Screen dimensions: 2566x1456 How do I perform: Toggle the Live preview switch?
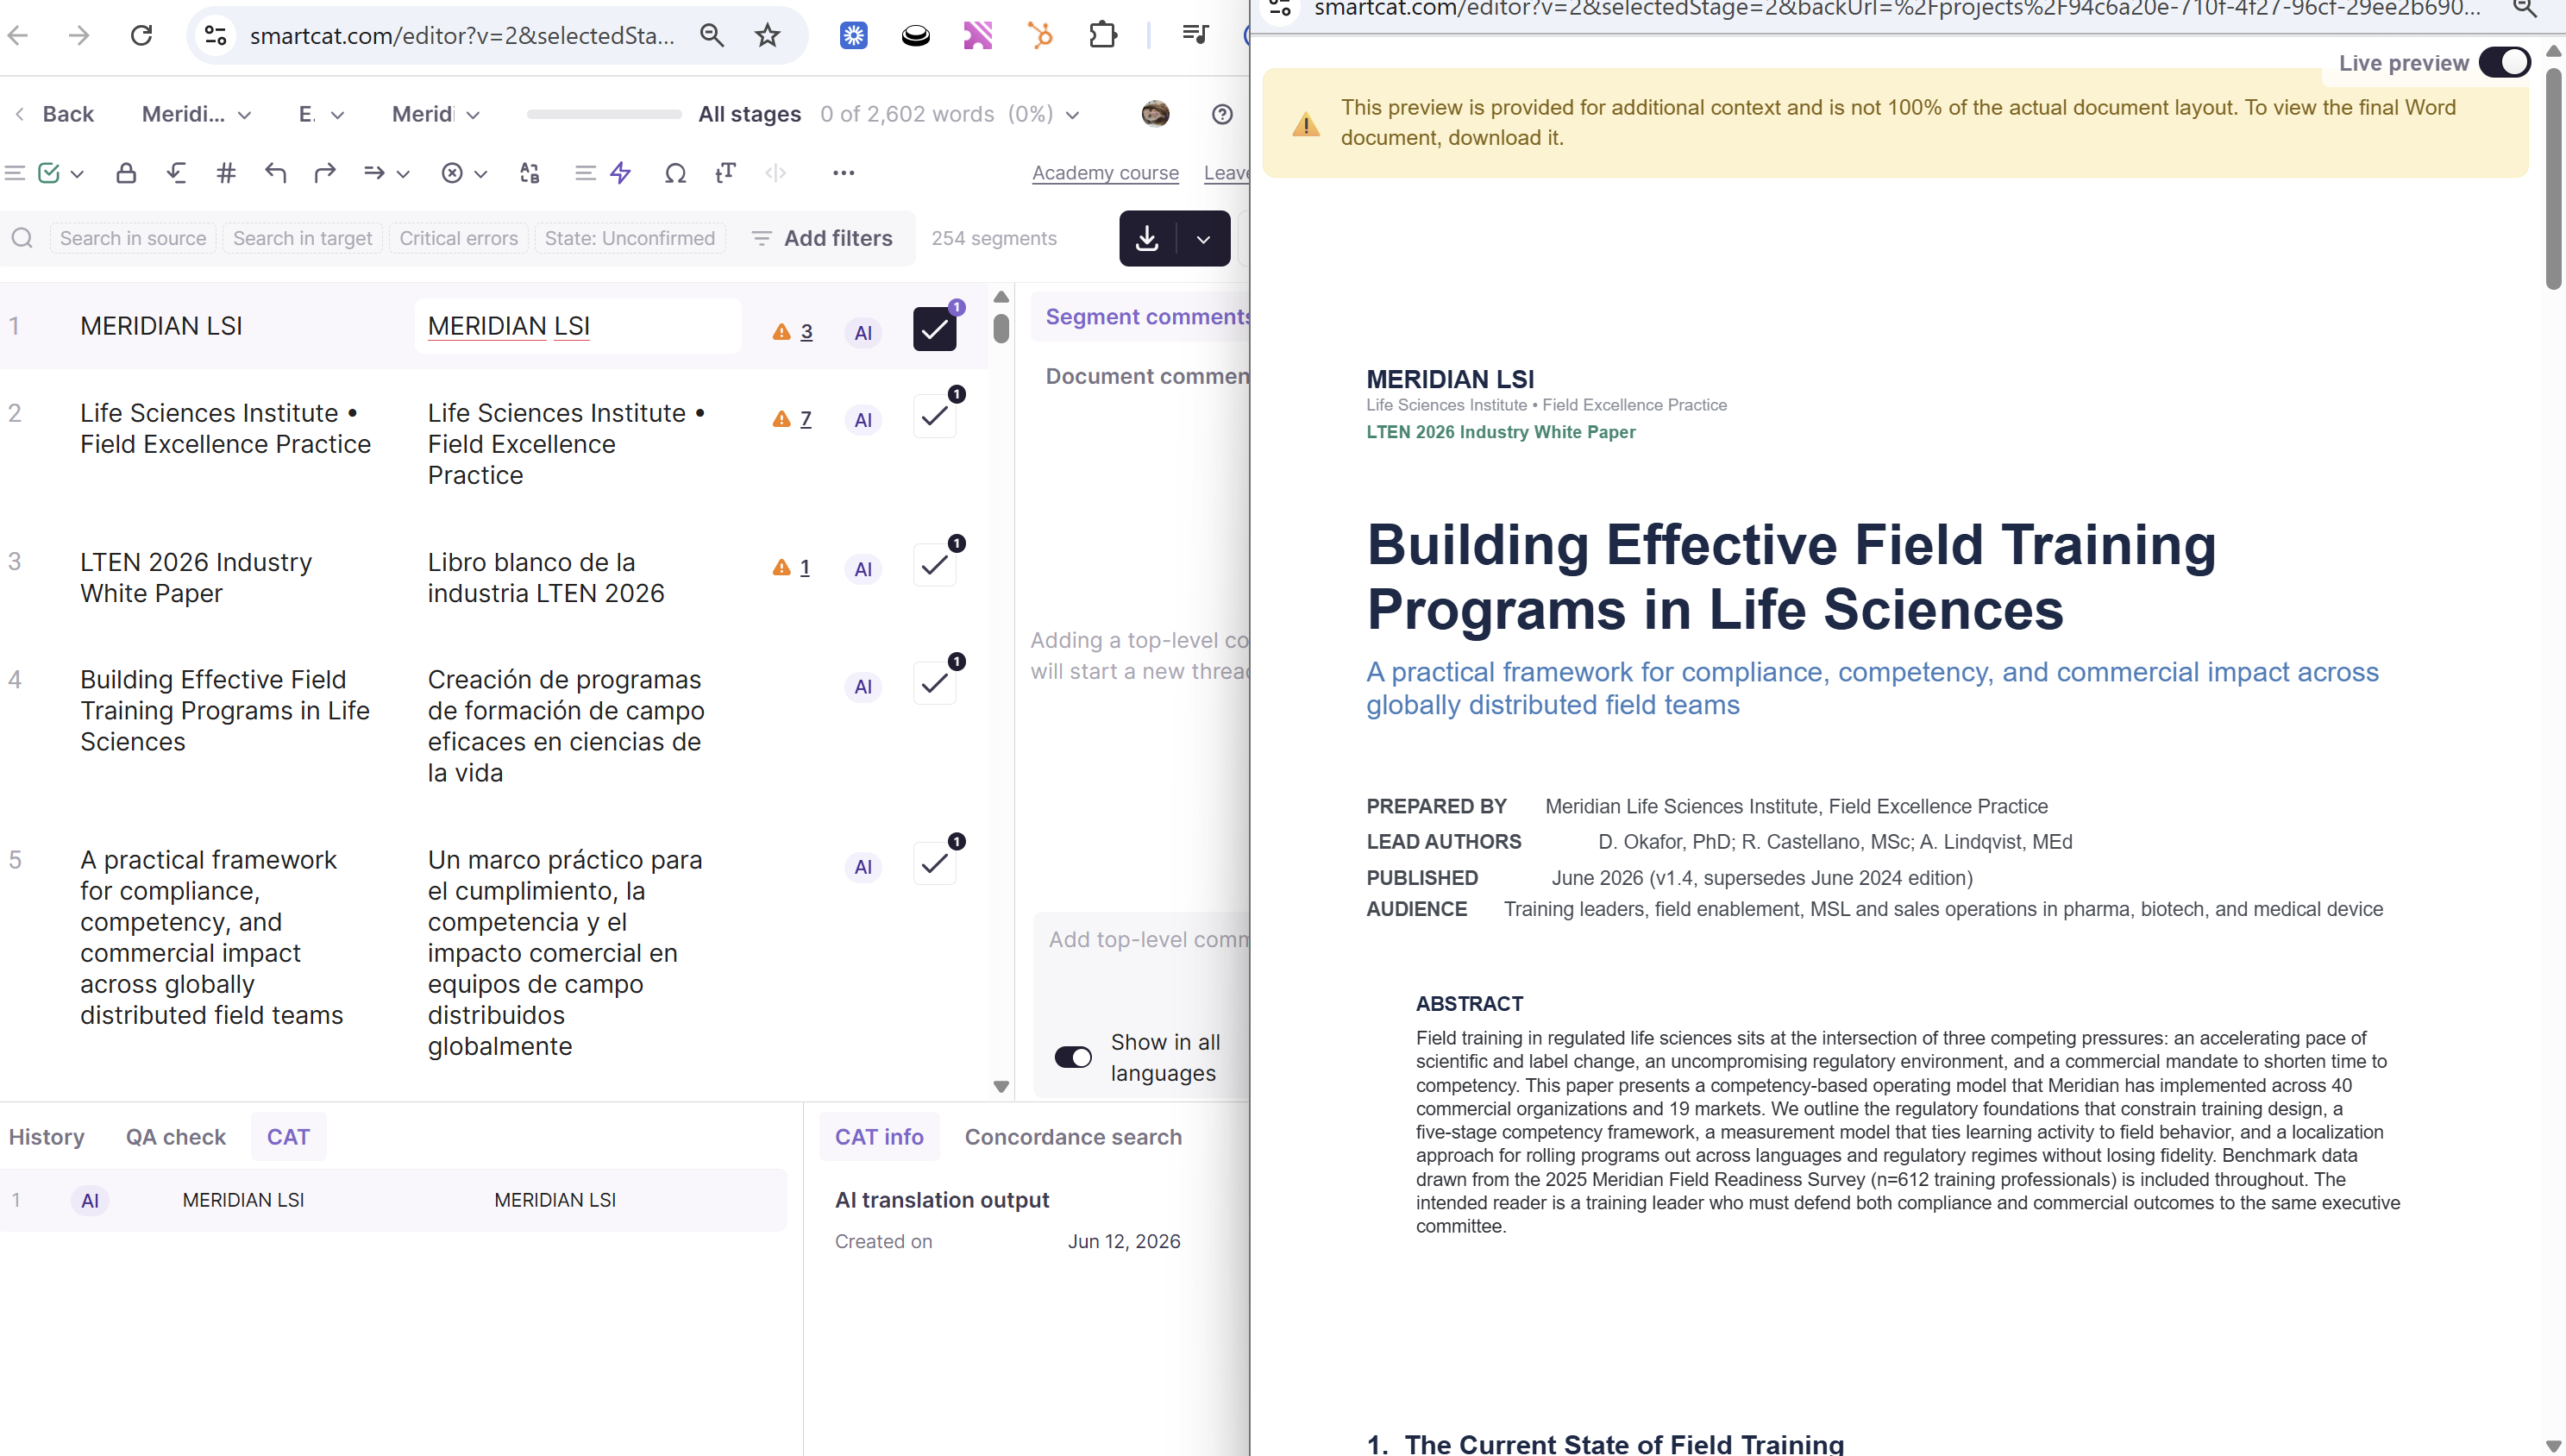[x=2504, y=63]
